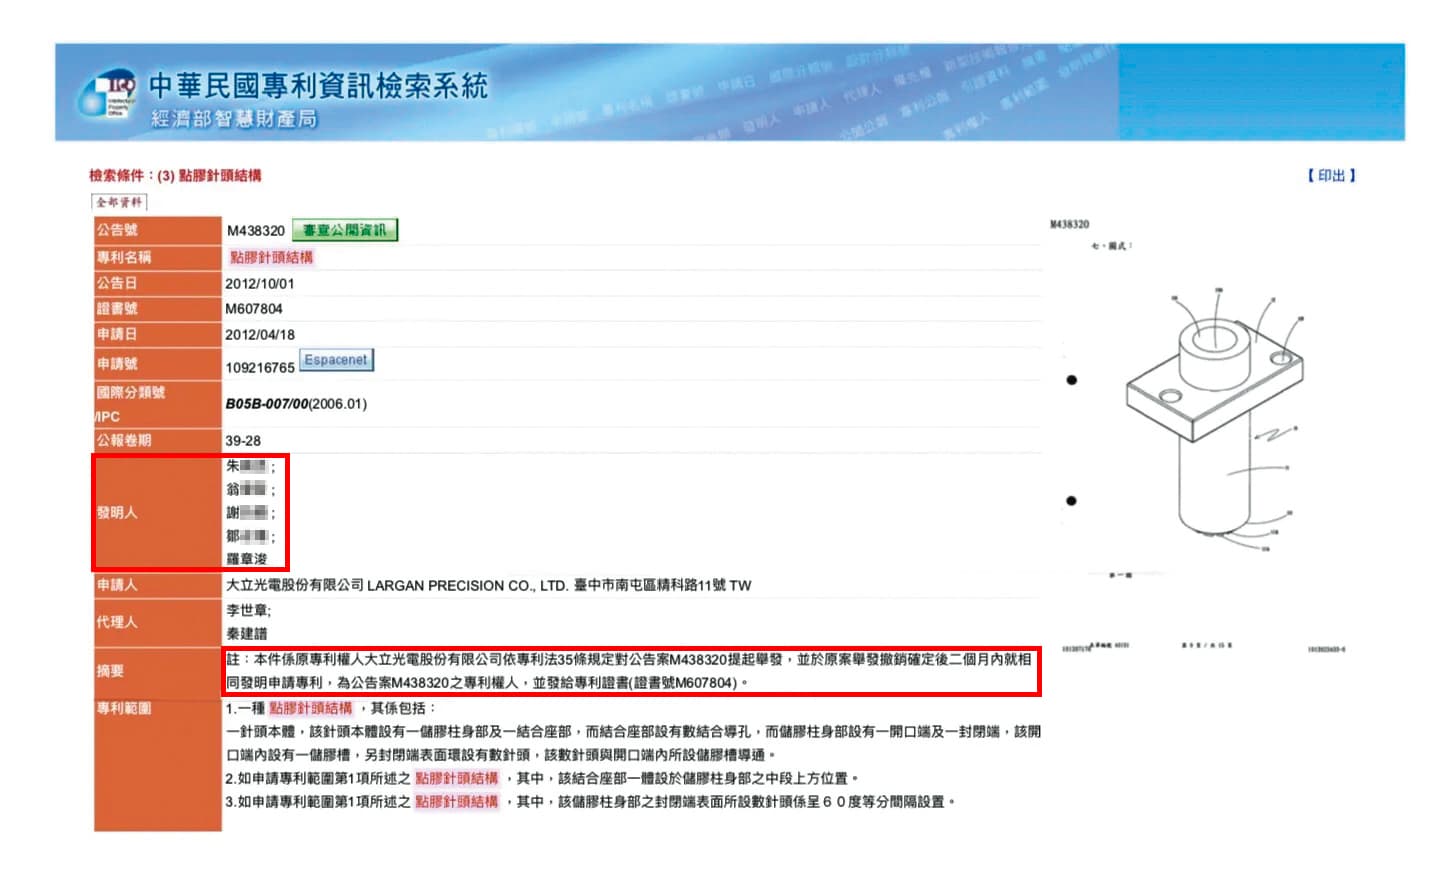The image size is (1446, 884).
Task: Click application number 109216765
Action: click(x=260, y=368)
